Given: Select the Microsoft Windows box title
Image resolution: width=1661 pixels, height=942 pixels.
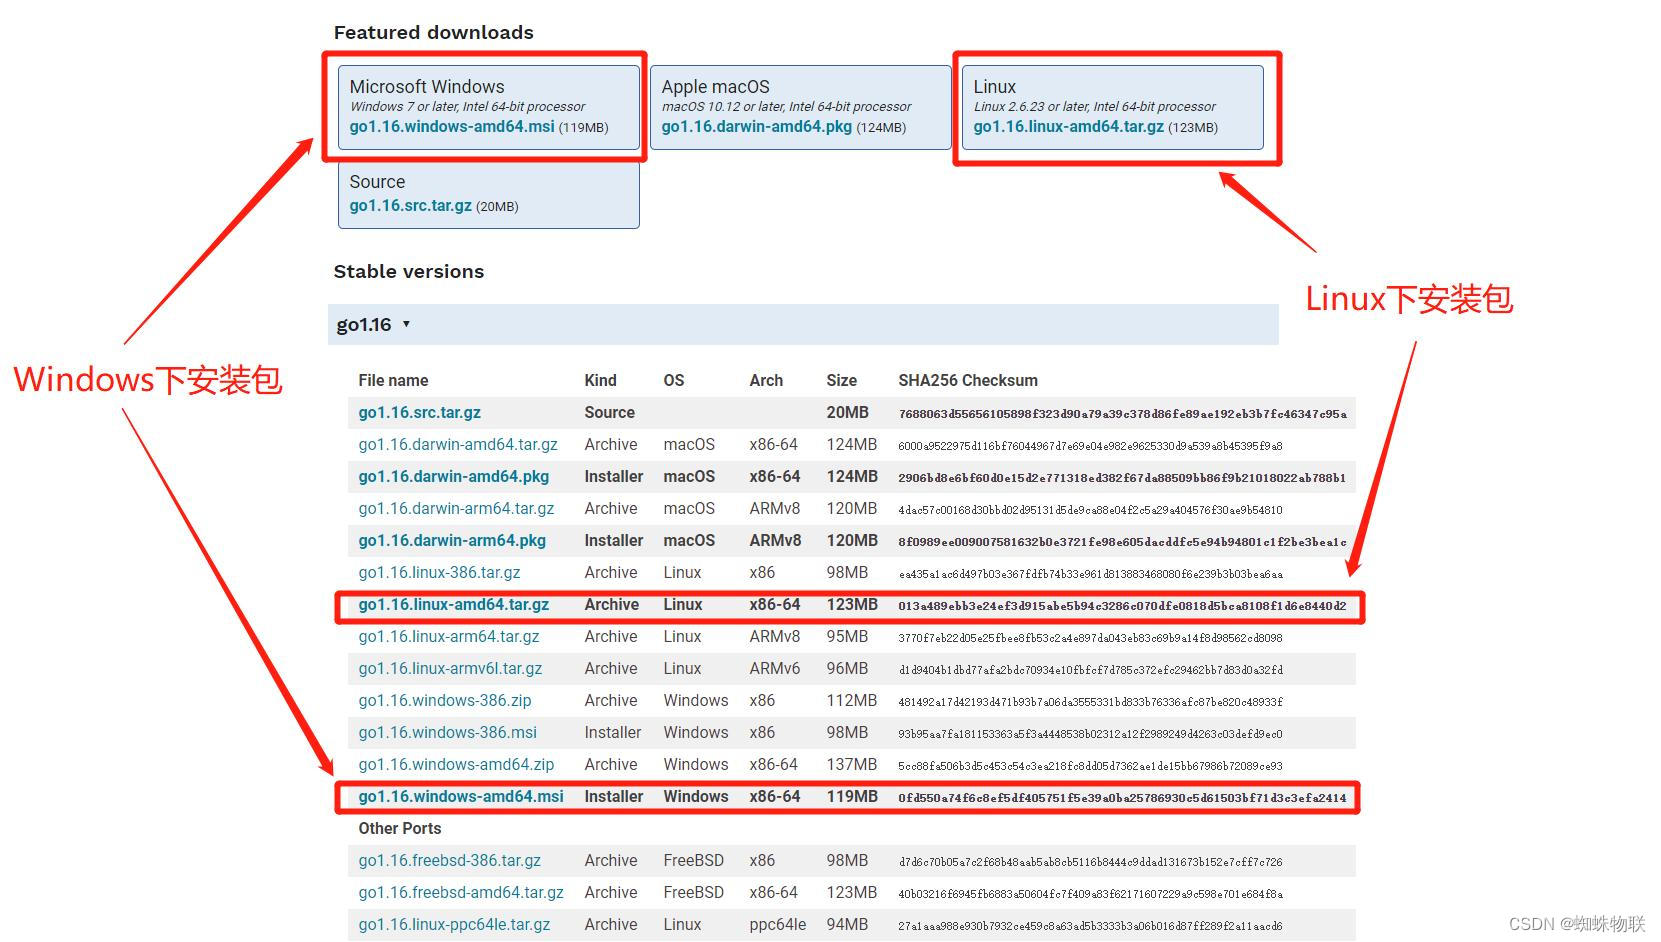Looking at the screenshot, I should click(x=427, y=87).
